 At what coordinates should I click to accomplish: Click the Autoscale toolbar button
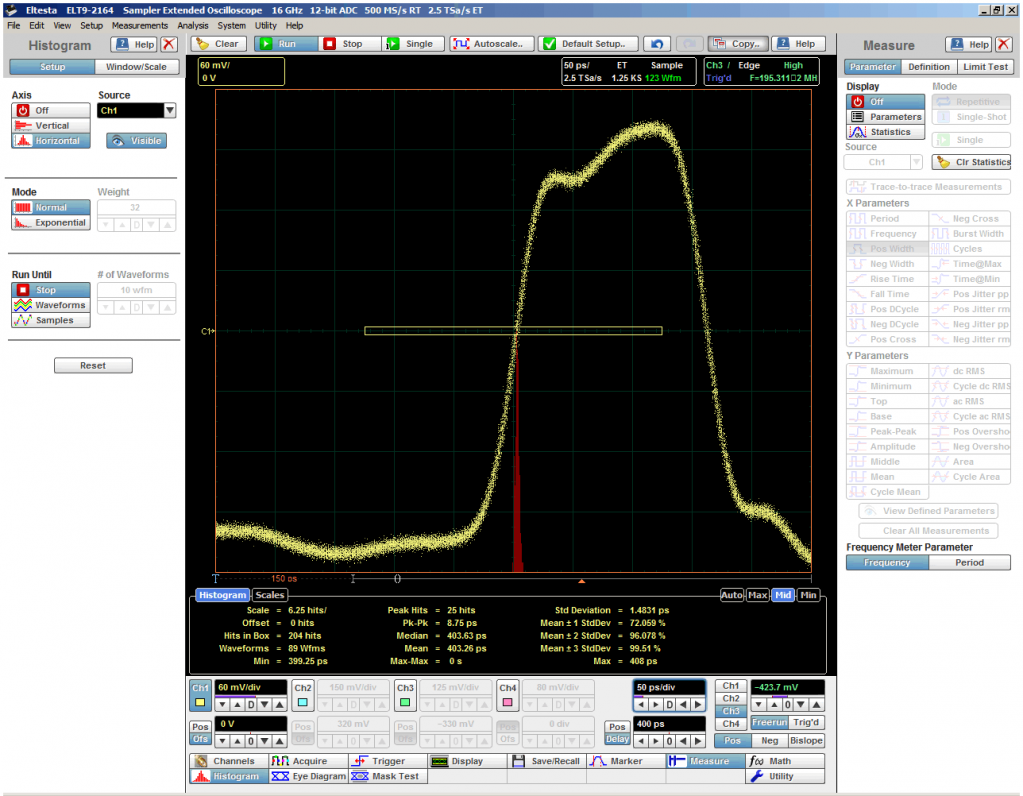tap(490, 44)
